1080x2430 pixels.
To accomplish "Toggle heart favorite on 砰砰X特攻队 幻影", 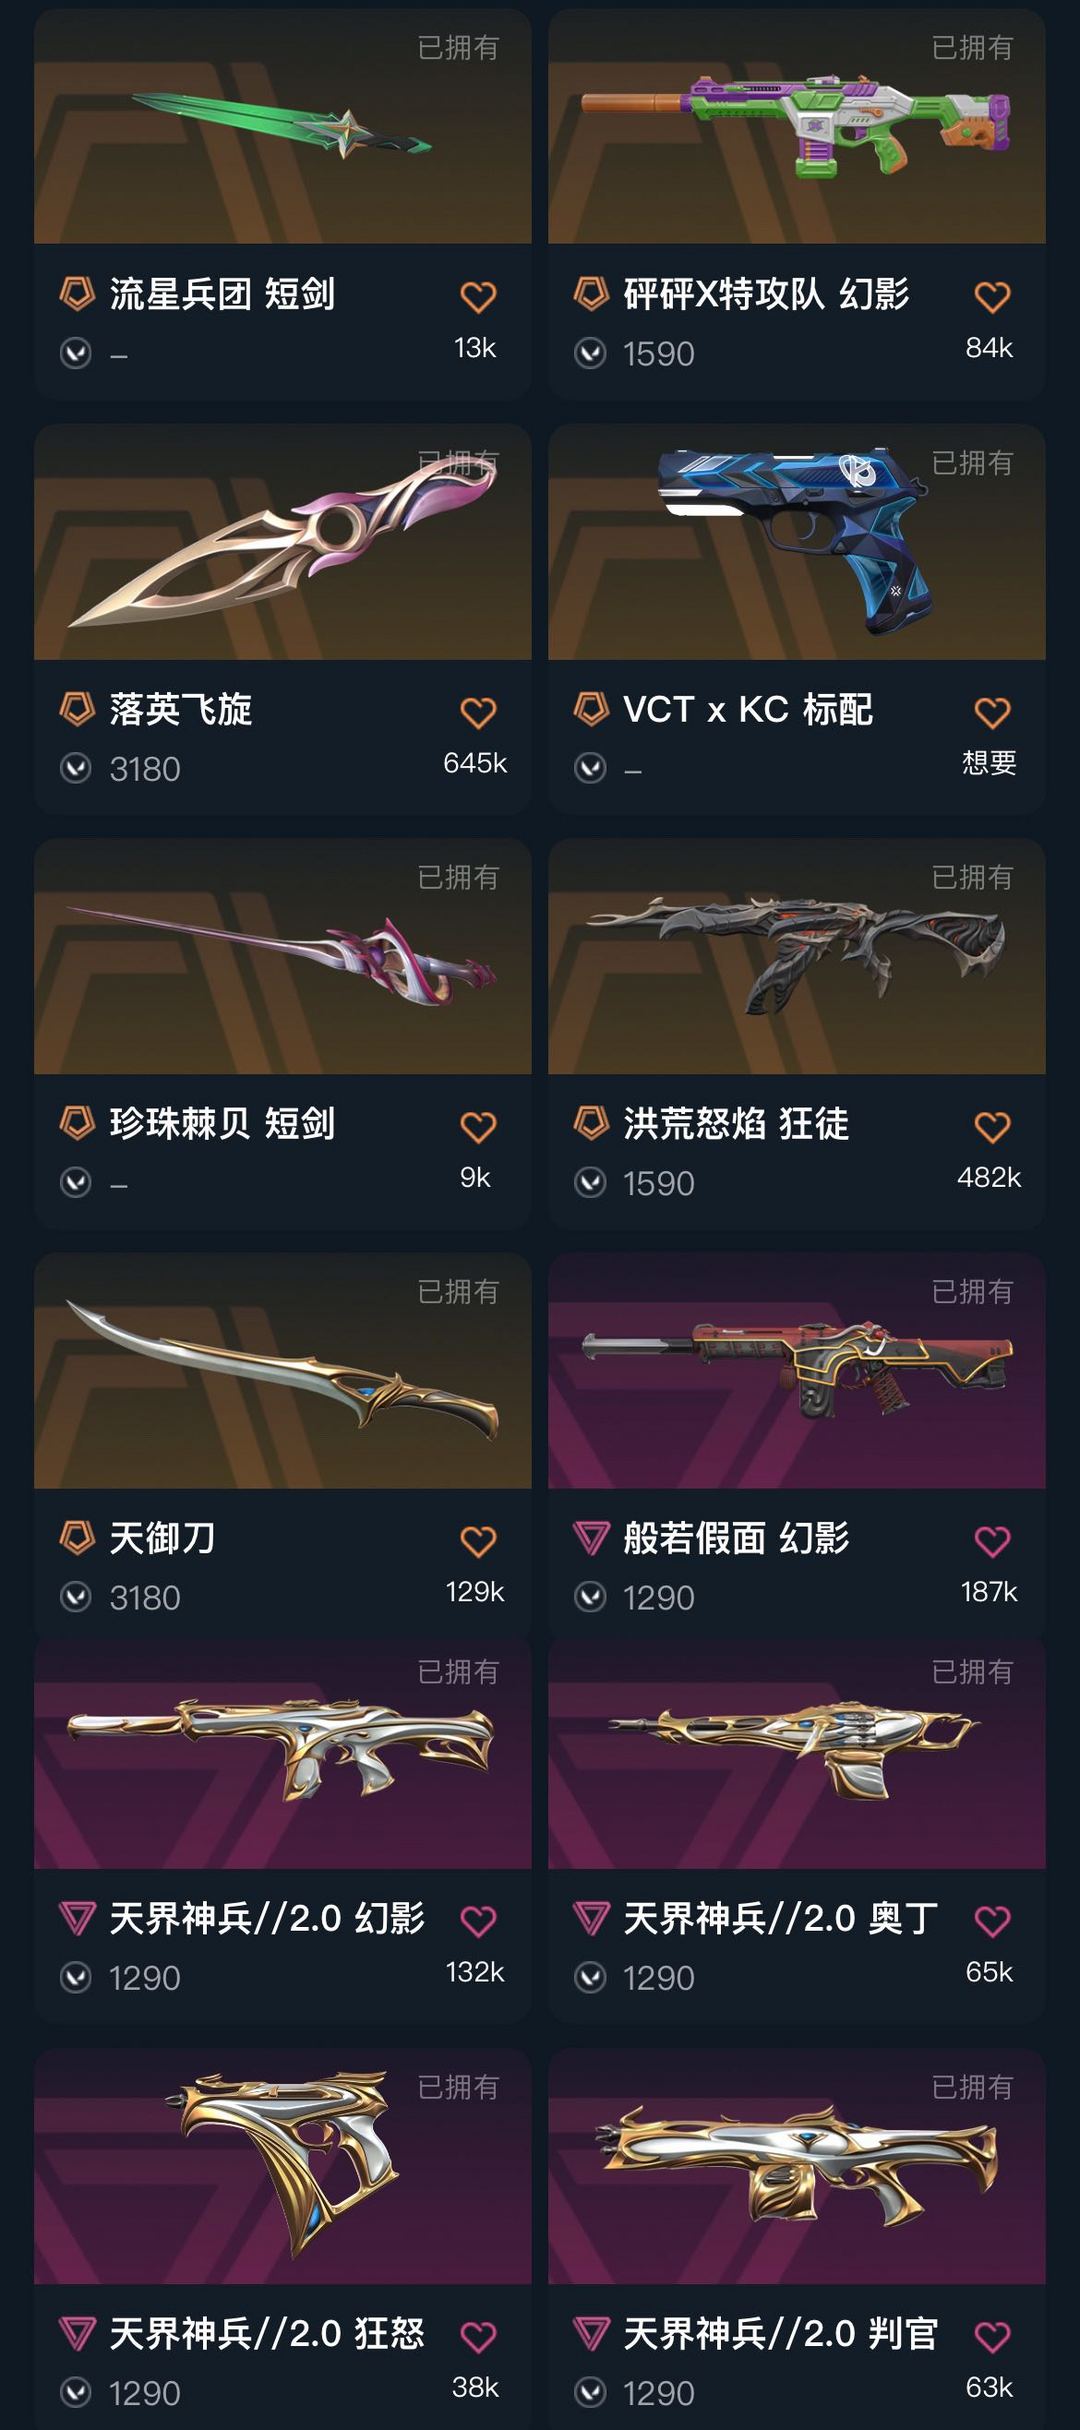I will click(992, 297).
